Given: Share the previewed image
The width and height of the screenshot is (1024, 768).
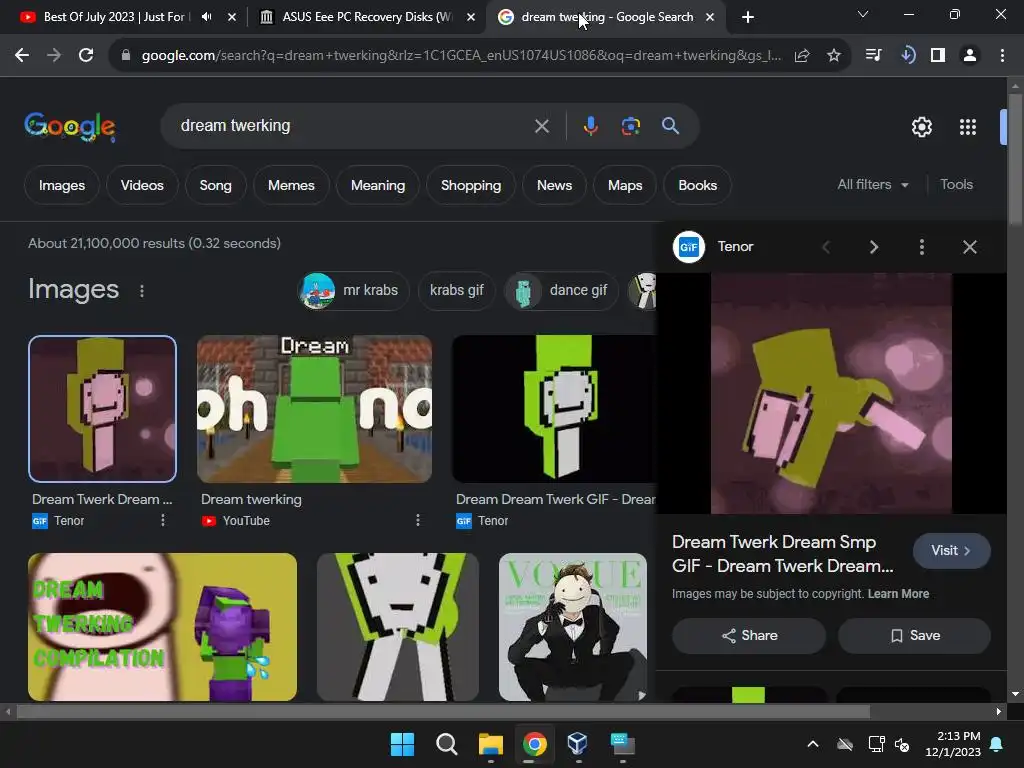Looking at the screenshot, I should [x=749, y=635].
